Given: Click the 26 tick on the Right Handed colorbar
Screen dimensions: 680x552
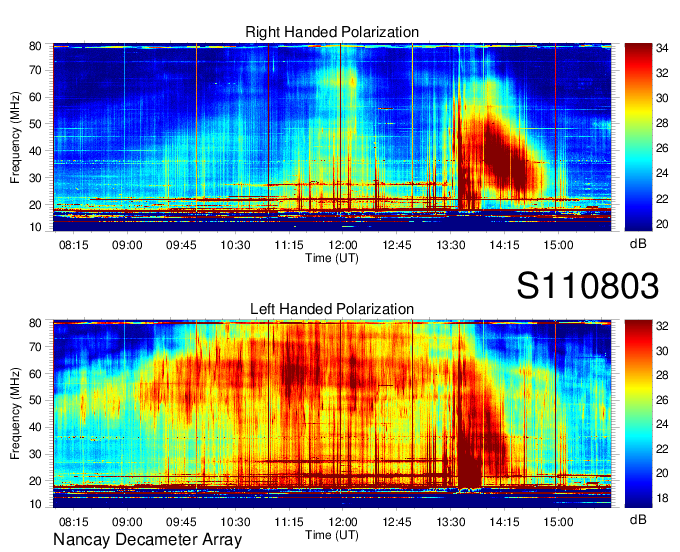Looking at the screenshot, I should click(662, 148).
